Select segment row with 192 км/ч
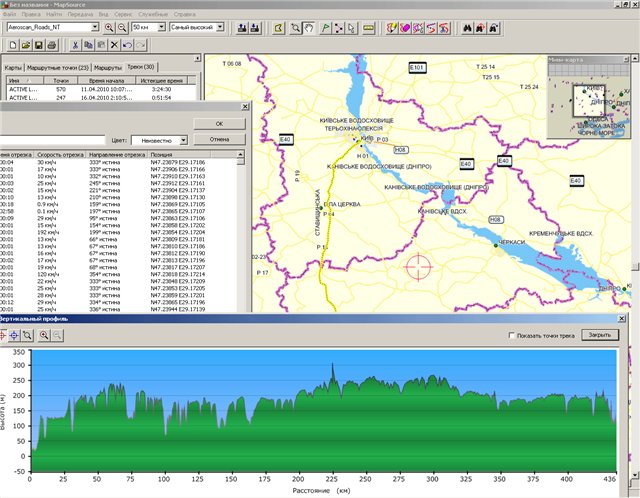Image resolution: width=640 pixels, height=498 pixels. (118, 232)
